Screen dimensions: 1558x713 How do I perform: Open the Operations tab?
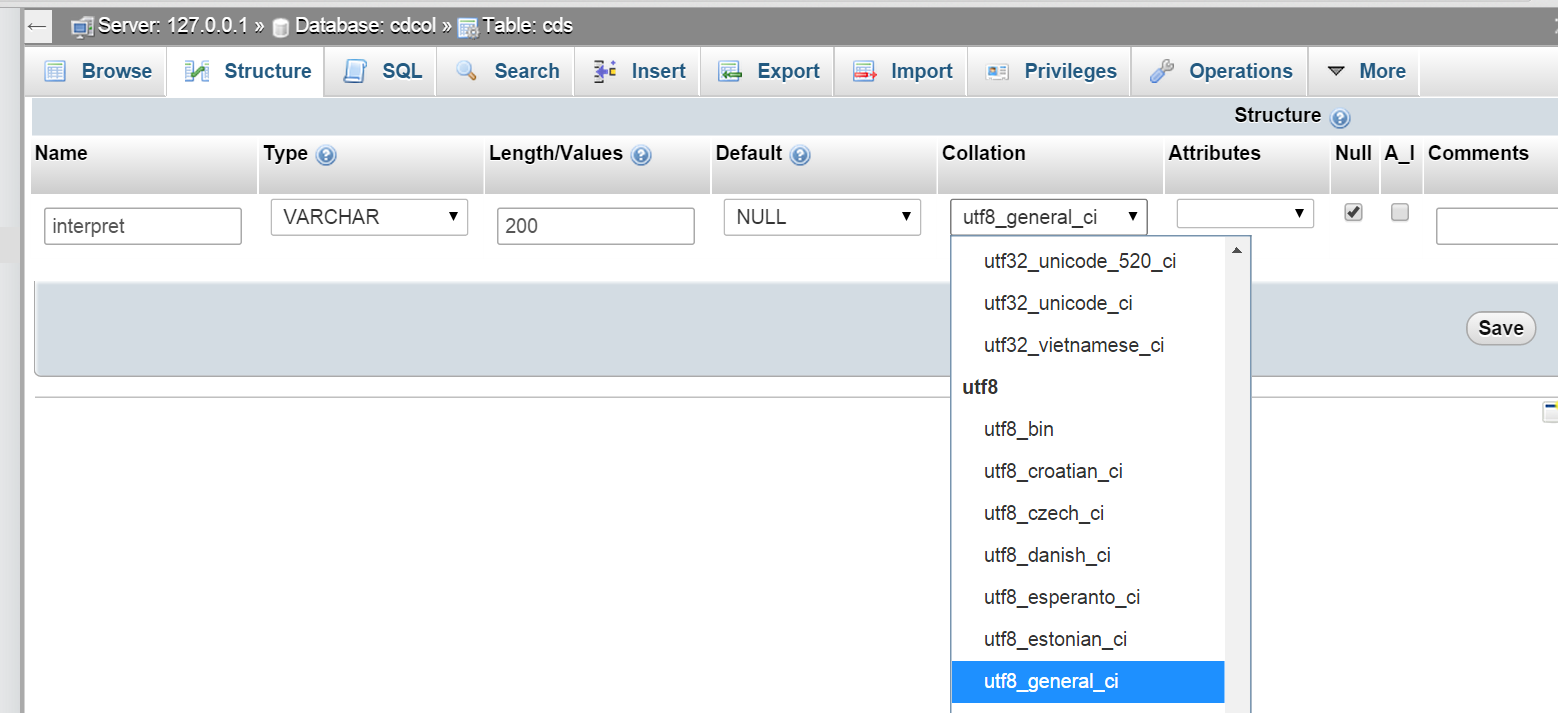[1220, 71]
